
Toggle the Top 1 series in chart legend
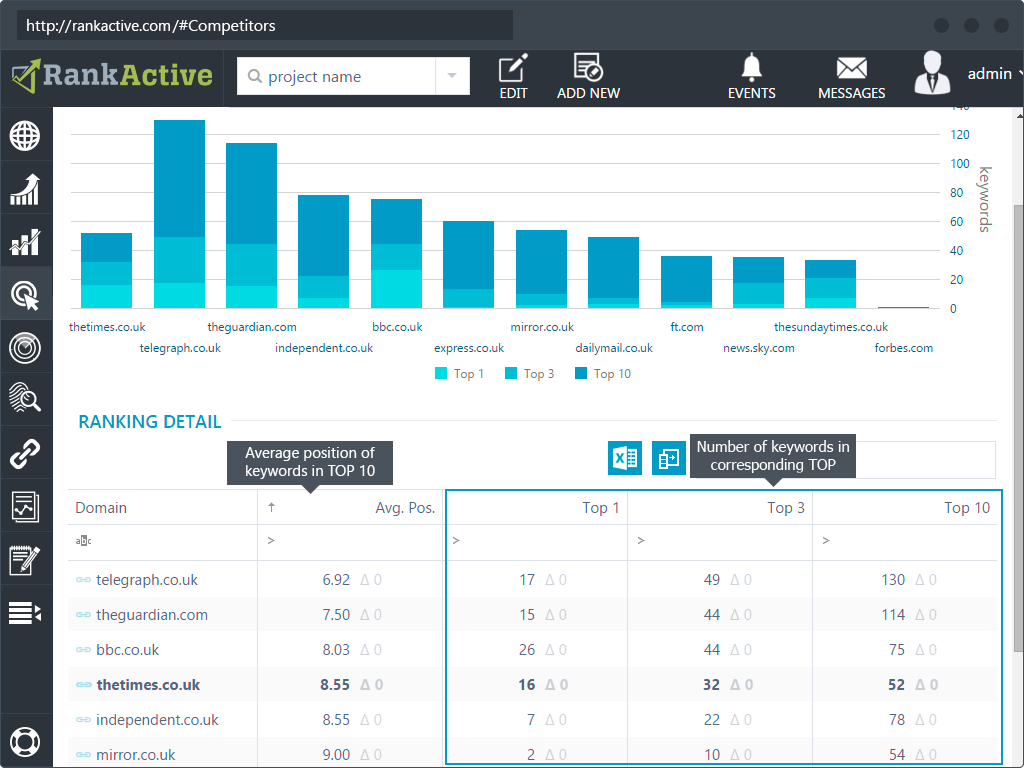click(459, 374)
